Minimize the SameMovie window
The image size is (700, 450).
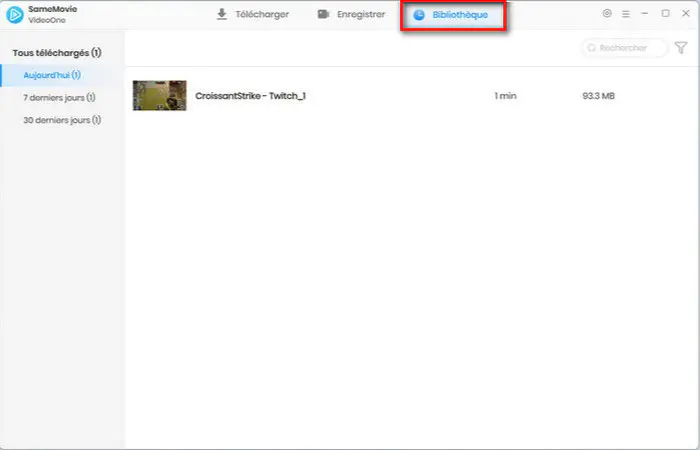click(x=645, y=13)
